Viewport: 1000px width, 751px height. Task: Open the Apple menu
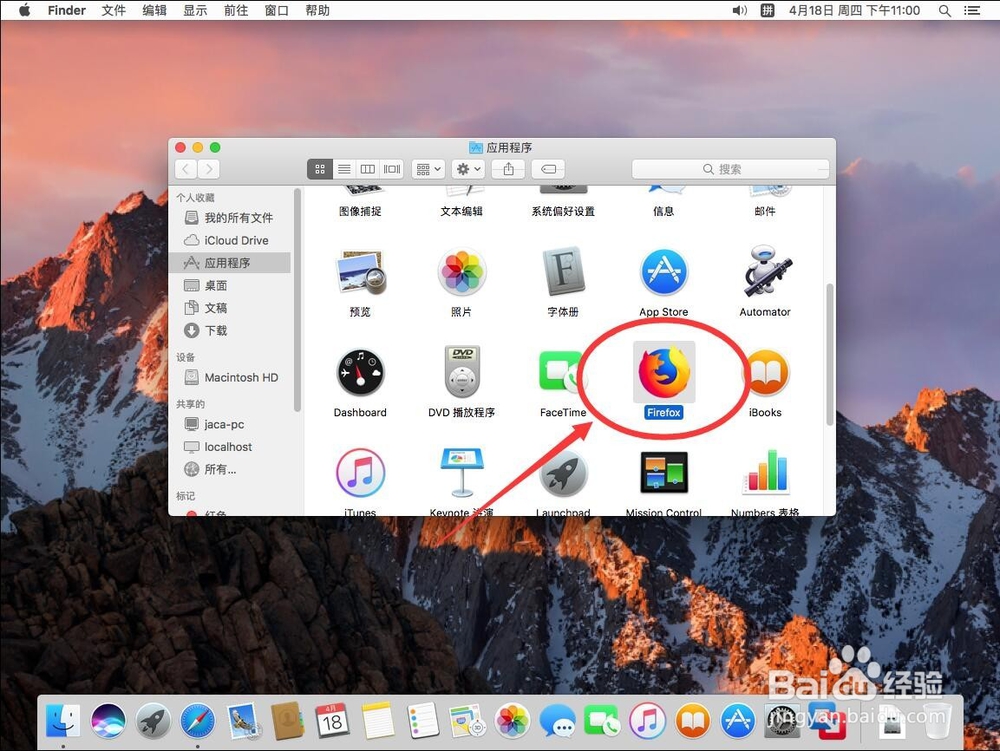pos(24,10)
